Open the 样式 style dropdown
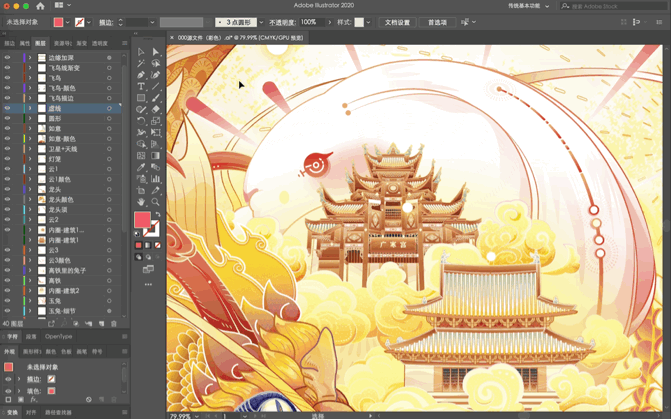The image size is (671, 419). (368, 22)
